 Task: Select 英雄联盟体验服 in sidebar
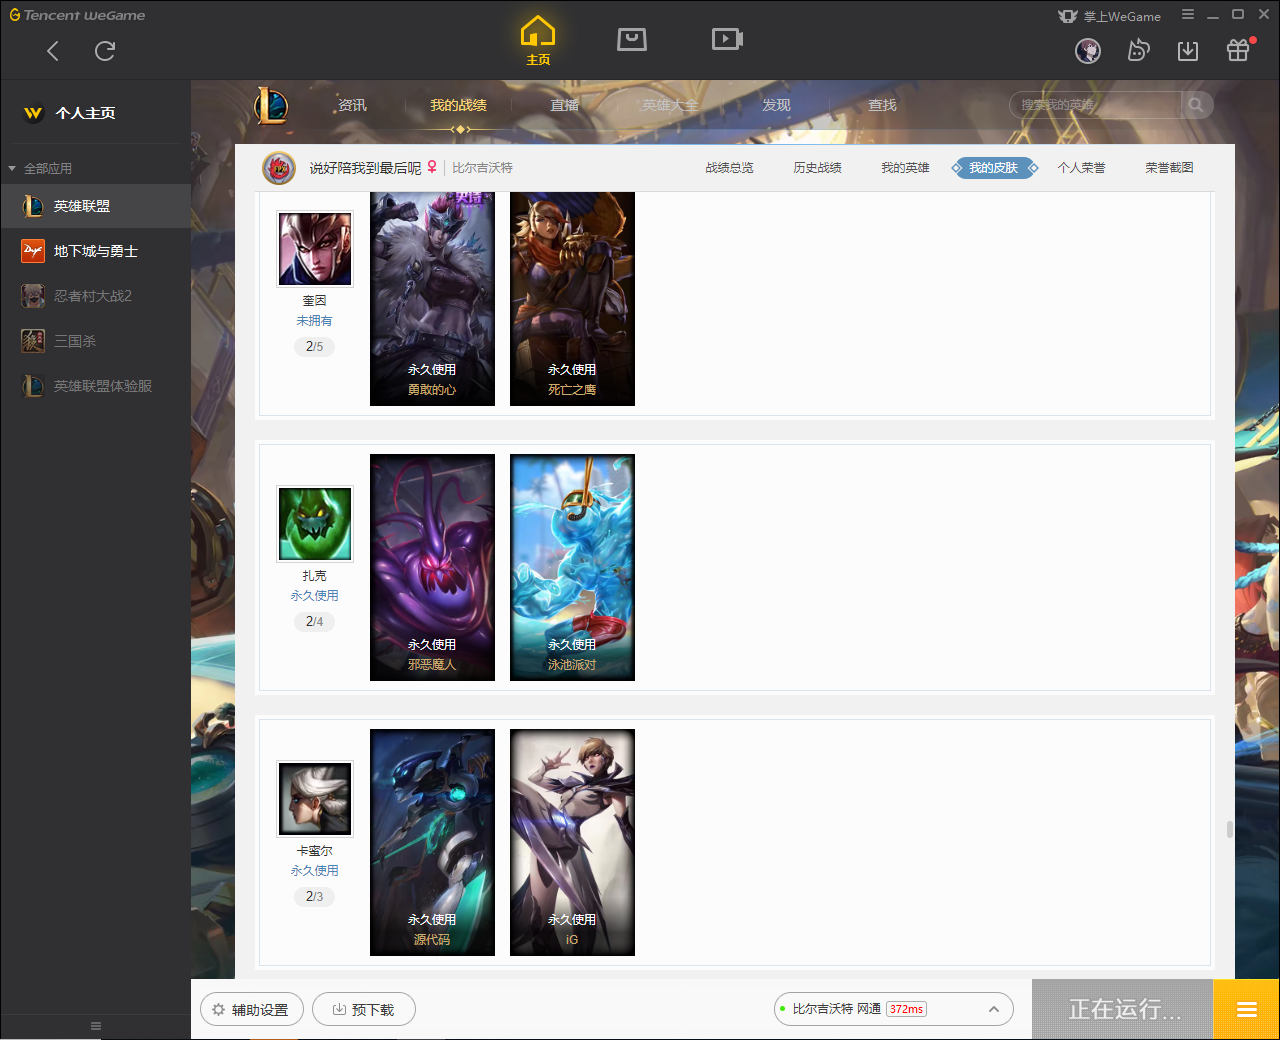[95, 386]
